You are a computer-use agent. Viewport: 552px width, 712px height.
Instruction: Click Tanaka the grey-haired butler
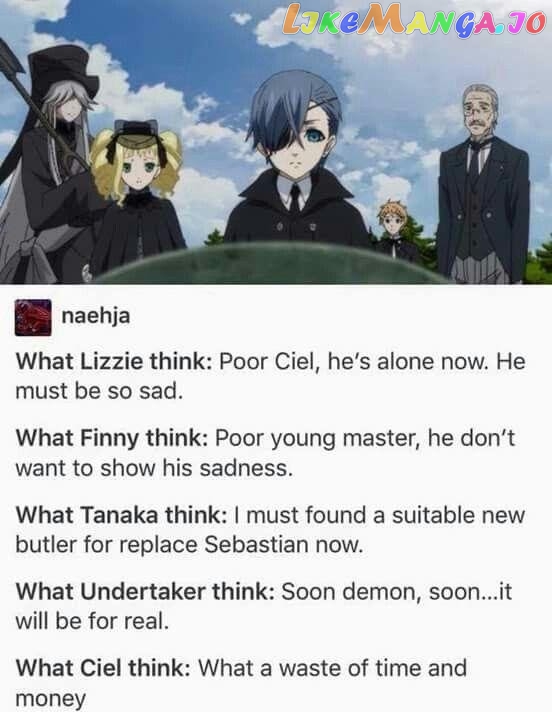tap(483, 184)
